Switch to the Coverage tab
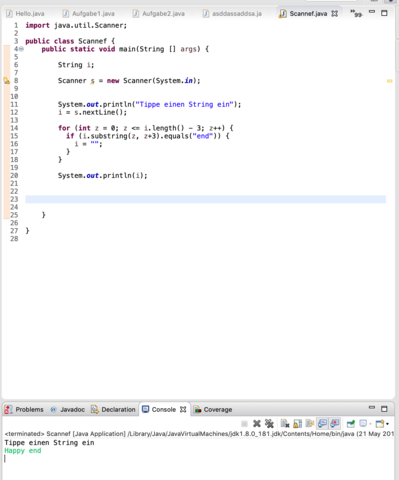 pyautogui.click(x=213, y=409)
